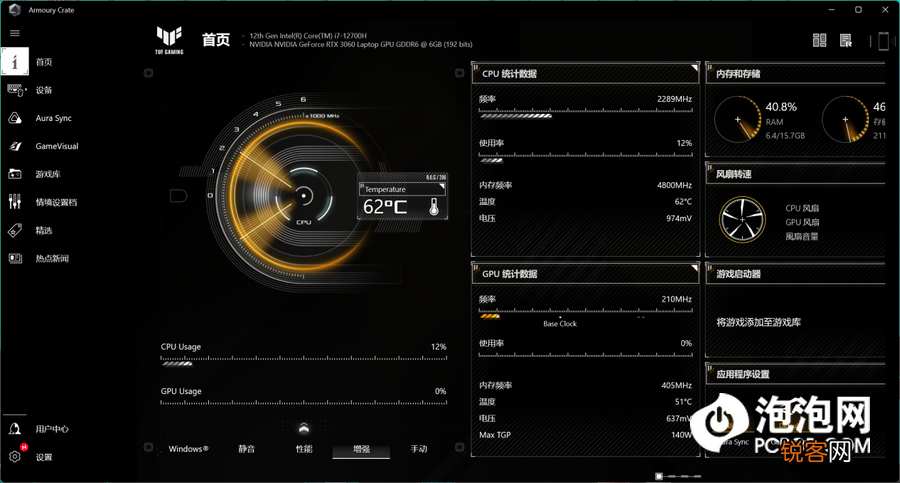Image resolution: width=900 pixels, height=483 pixels.
Task: Open the 游戏启动器 panel header
Action: click(796, 274)
